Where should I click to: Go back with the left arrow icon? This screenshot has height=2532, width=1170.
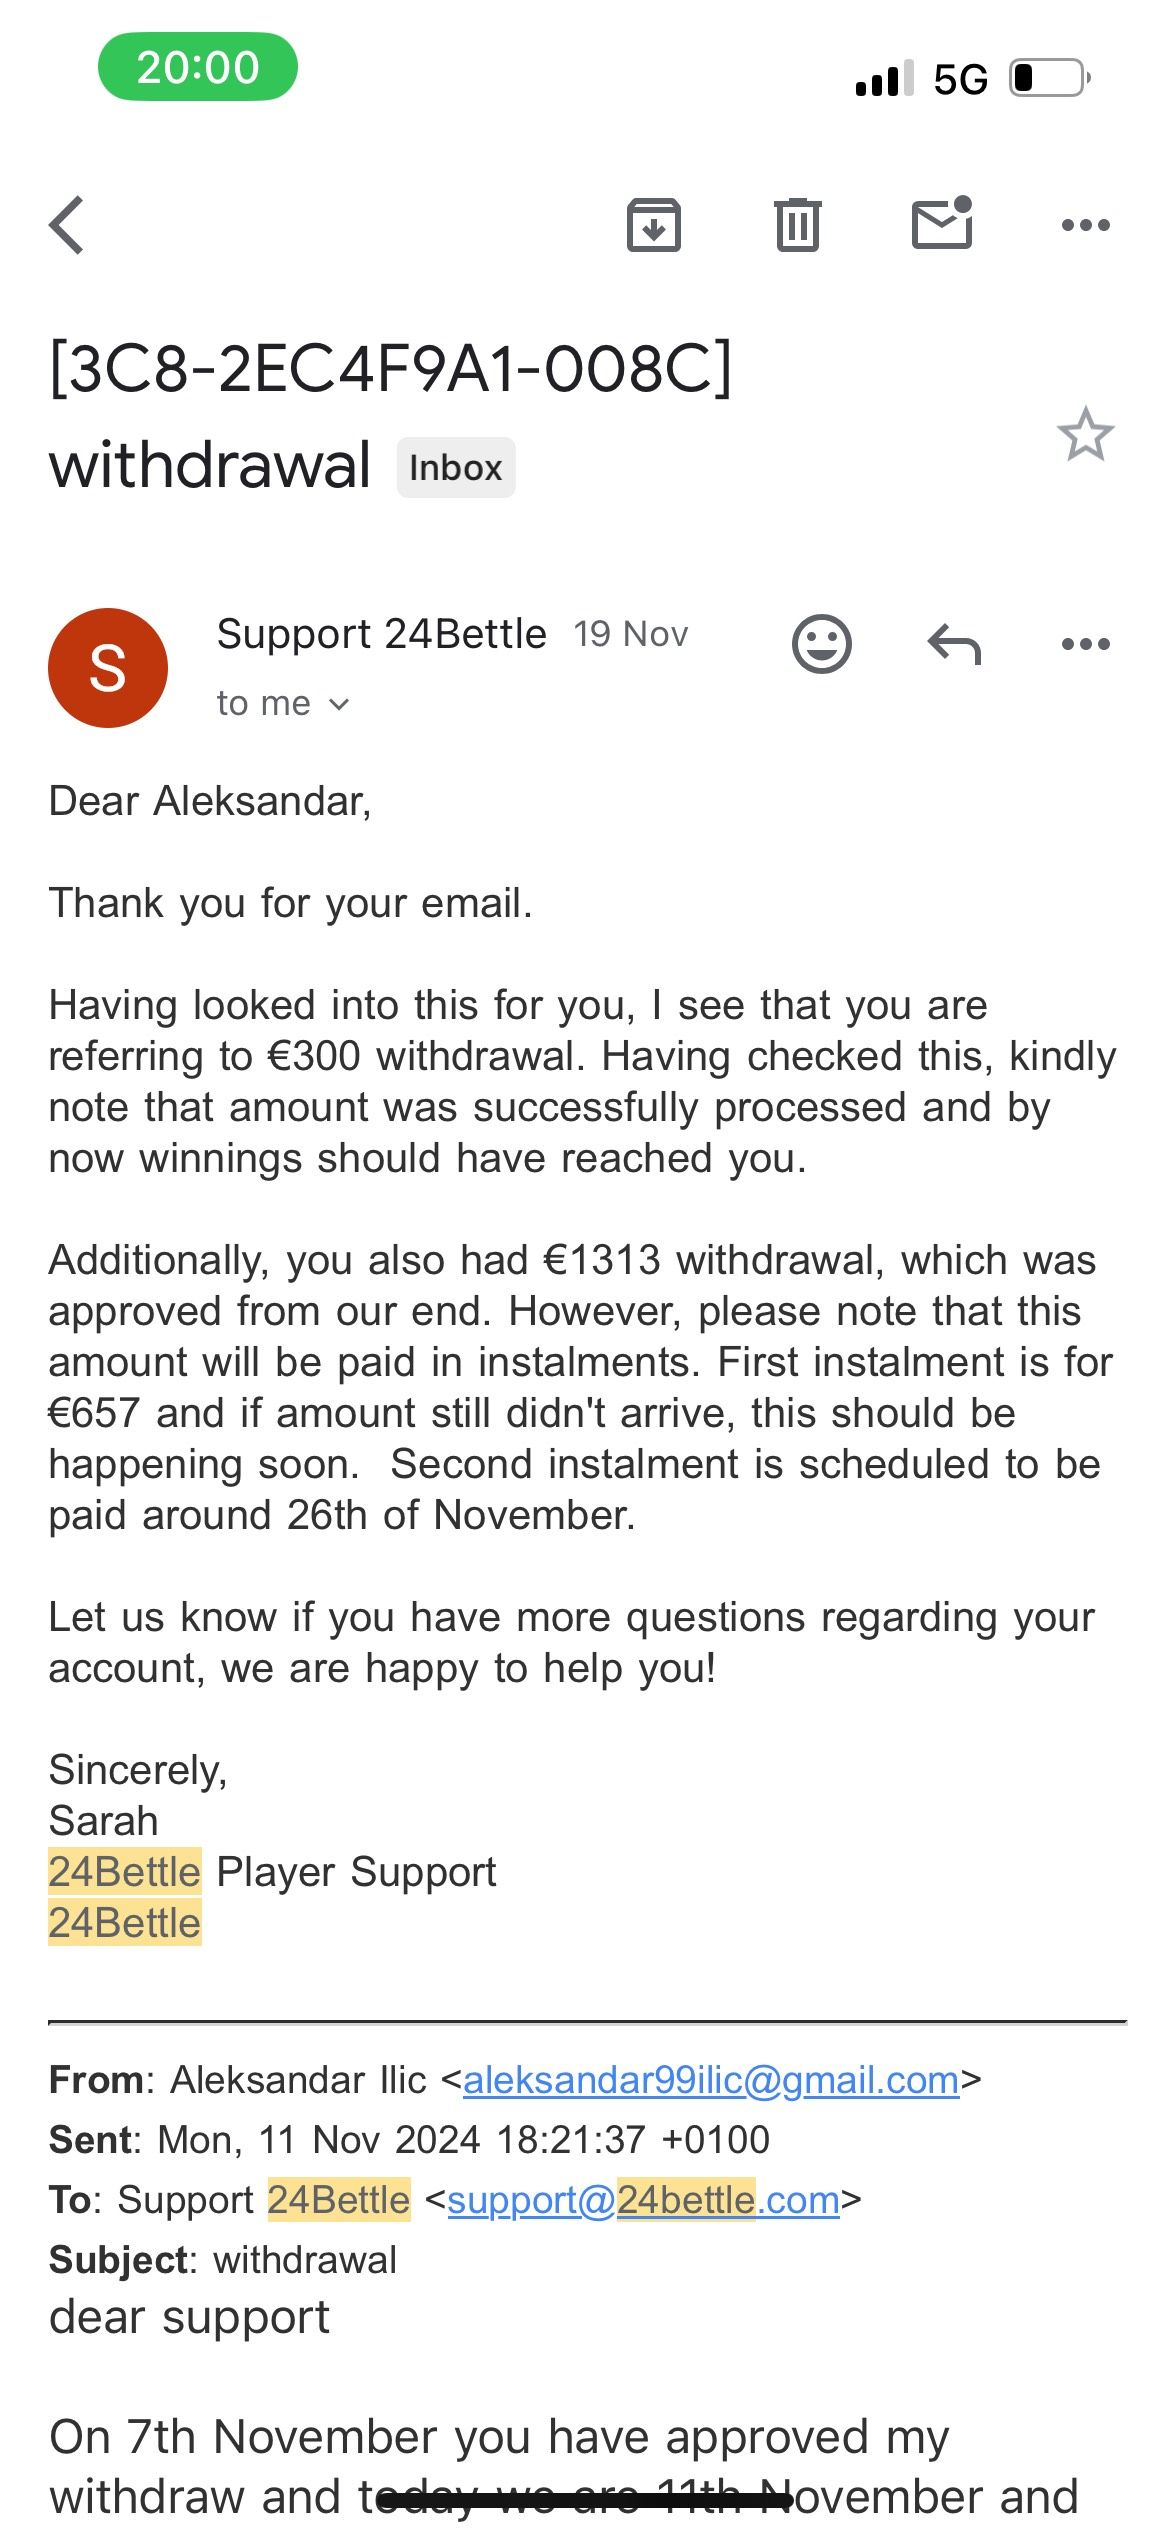coord(67,225)
